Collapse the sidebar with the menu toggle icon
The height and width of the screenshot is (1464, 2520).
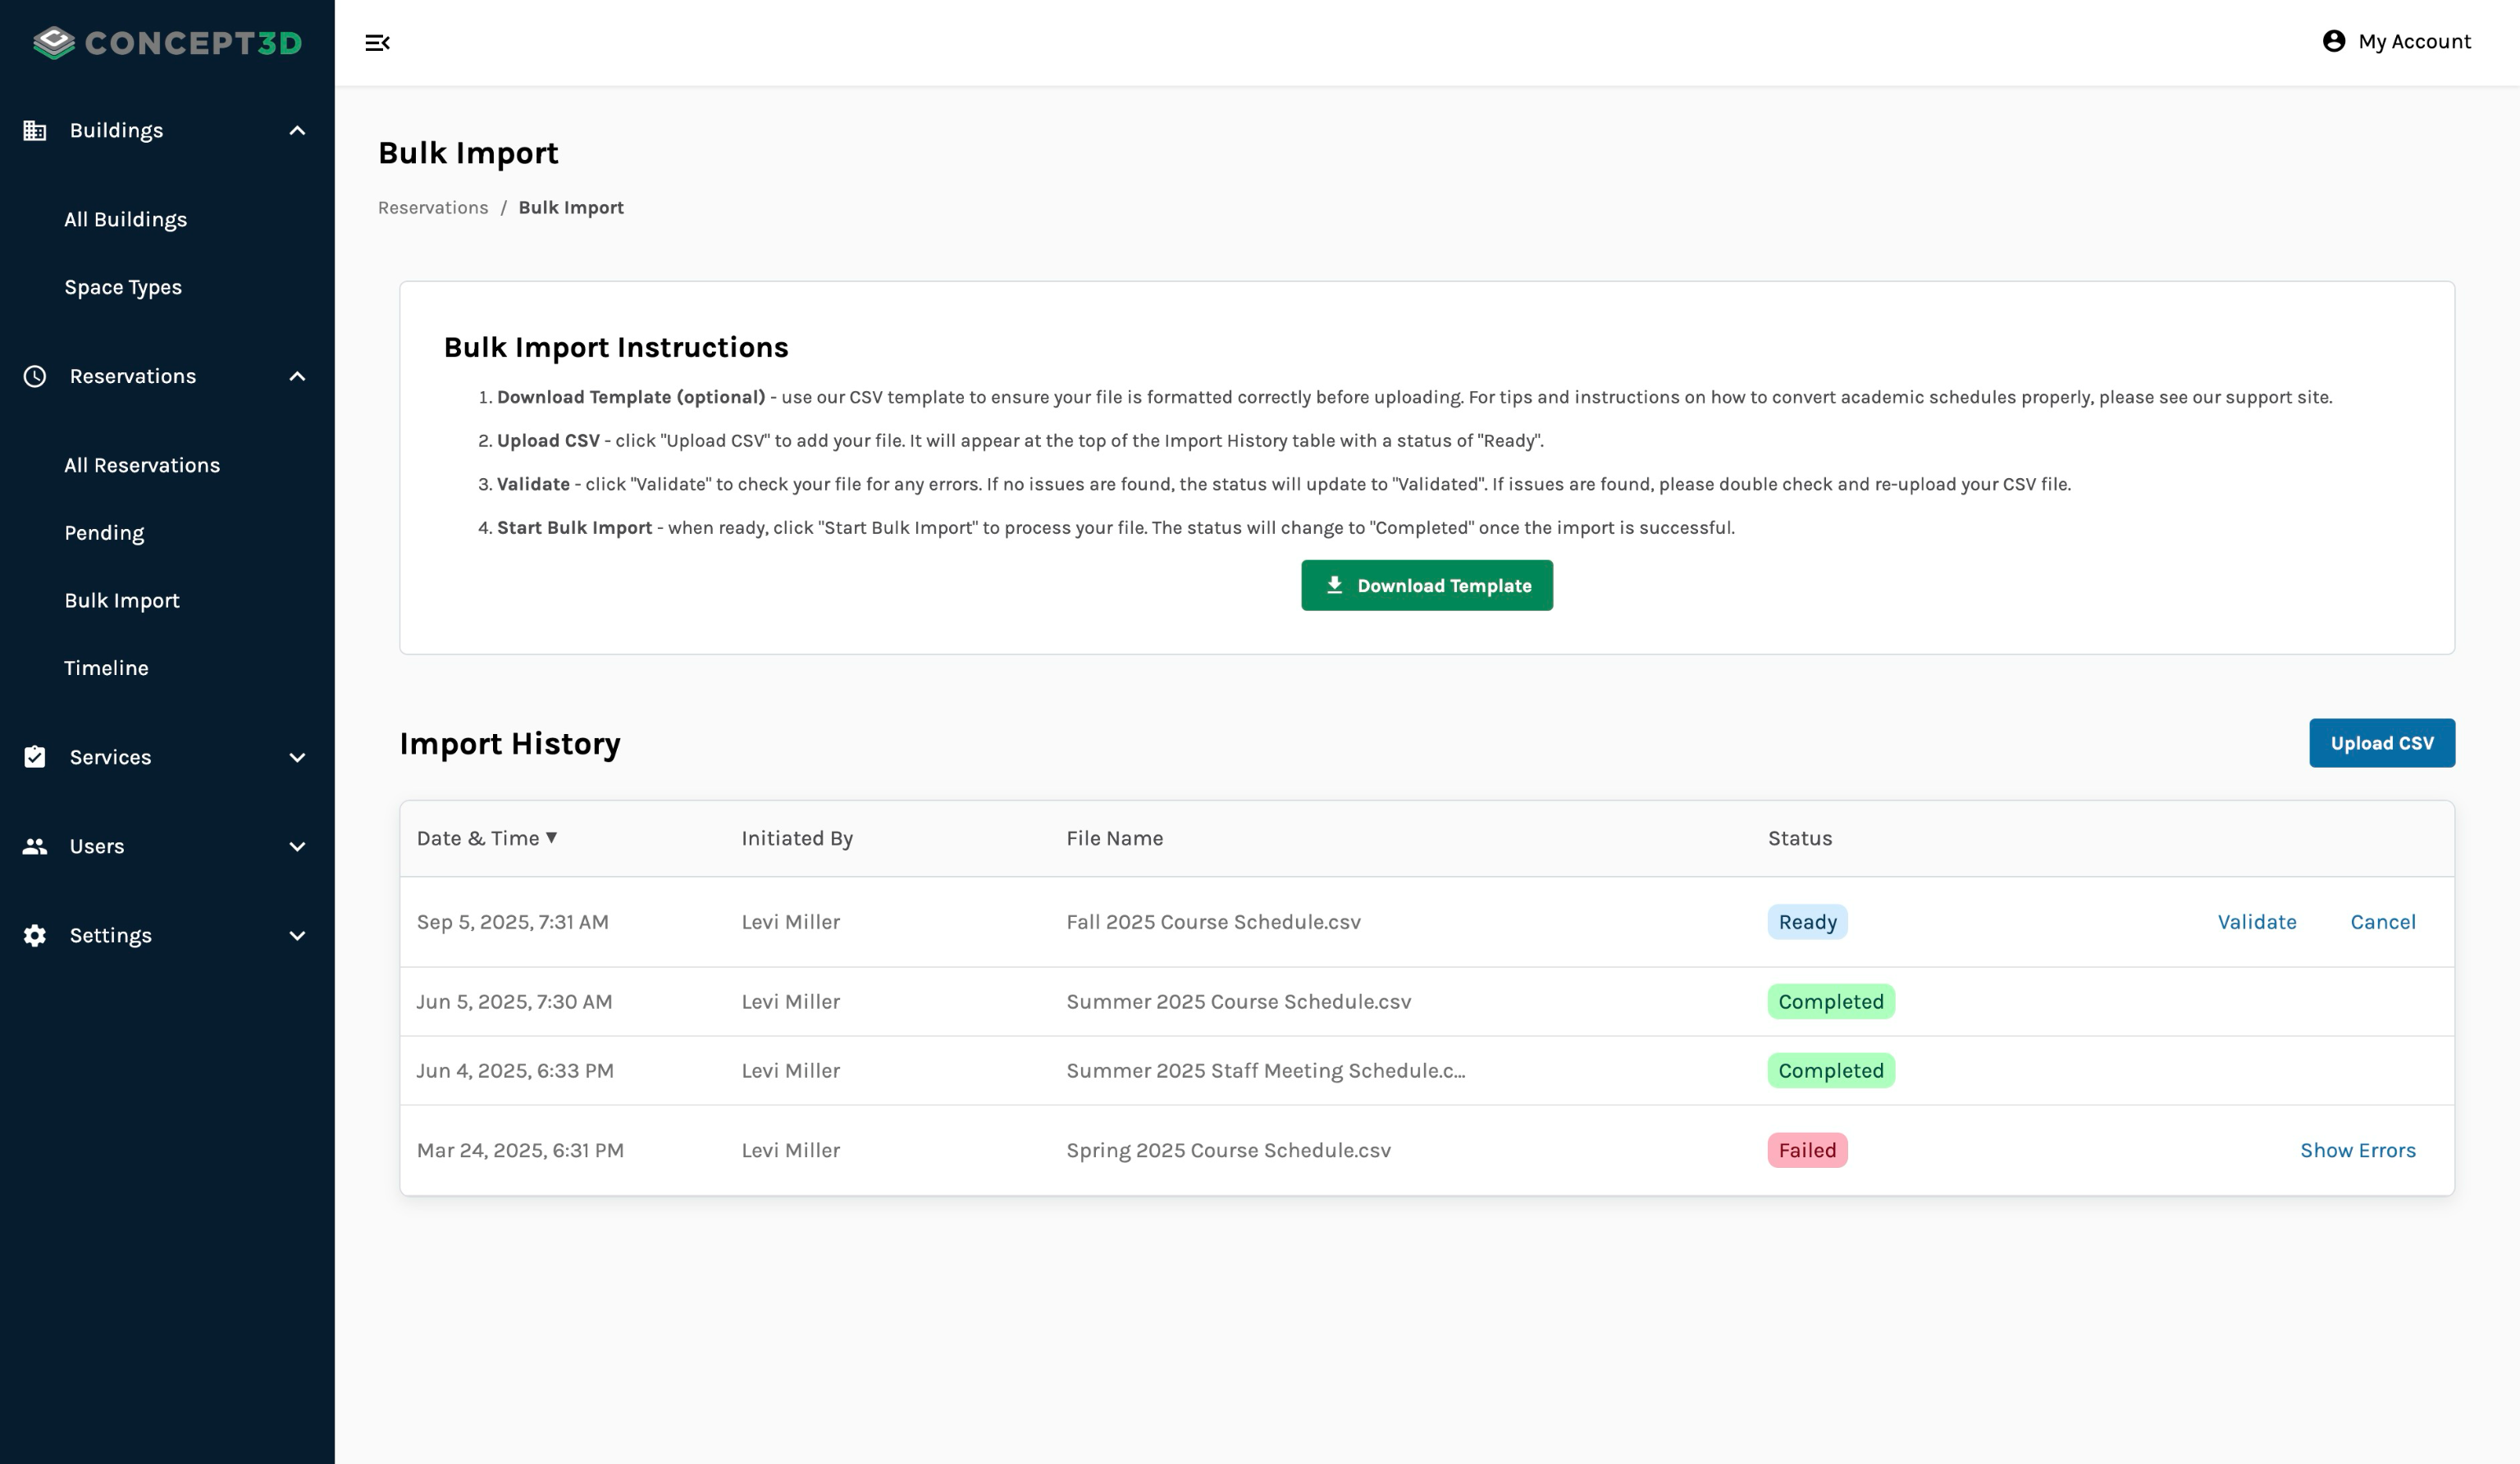tap(377, 42)
